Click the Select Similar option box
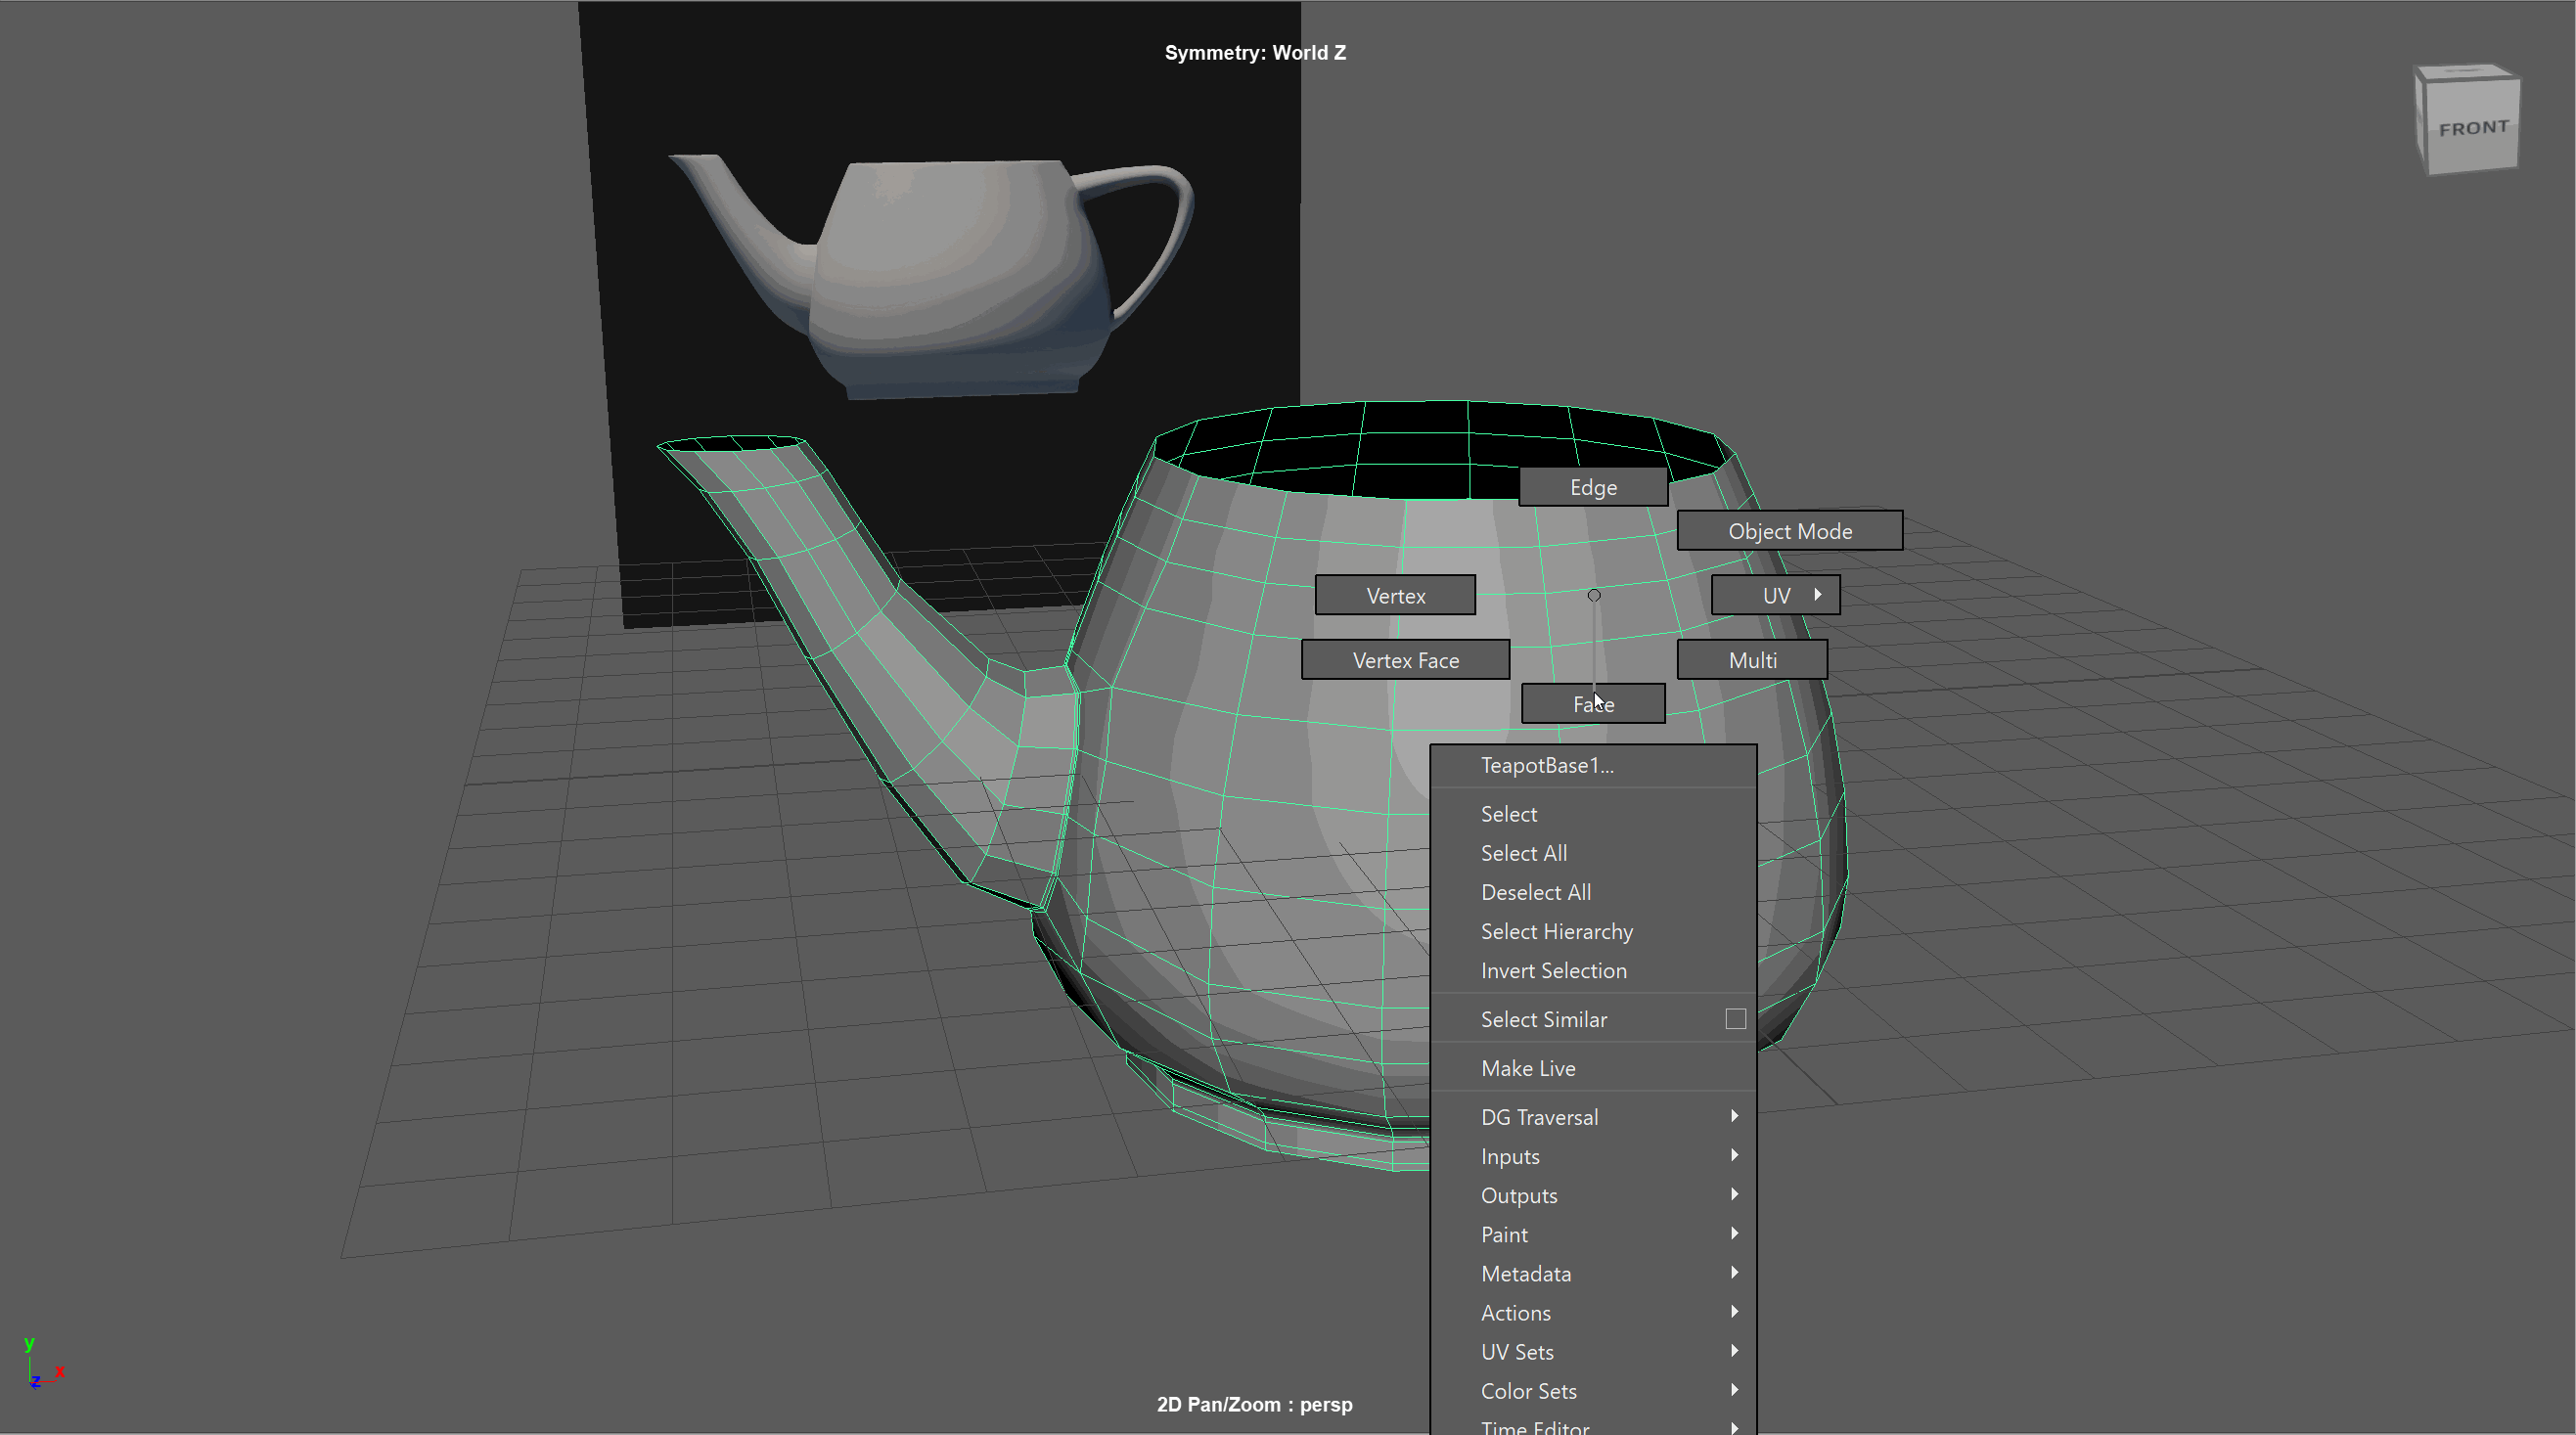The width and height of the screenshot is (2576, 1435). point(1735,1019)
